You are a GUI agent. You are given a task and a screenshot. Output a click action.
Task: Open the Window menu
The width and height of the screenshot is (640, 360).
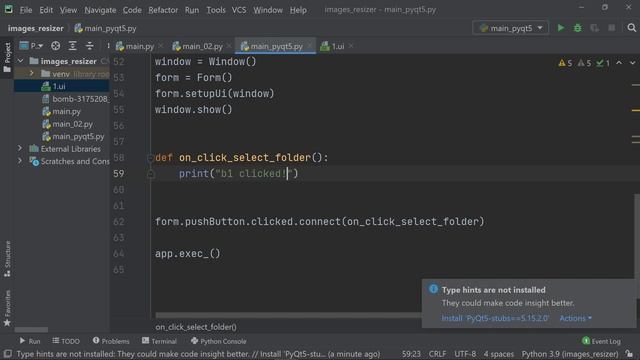pyautogui.click(x=268, y=10)
